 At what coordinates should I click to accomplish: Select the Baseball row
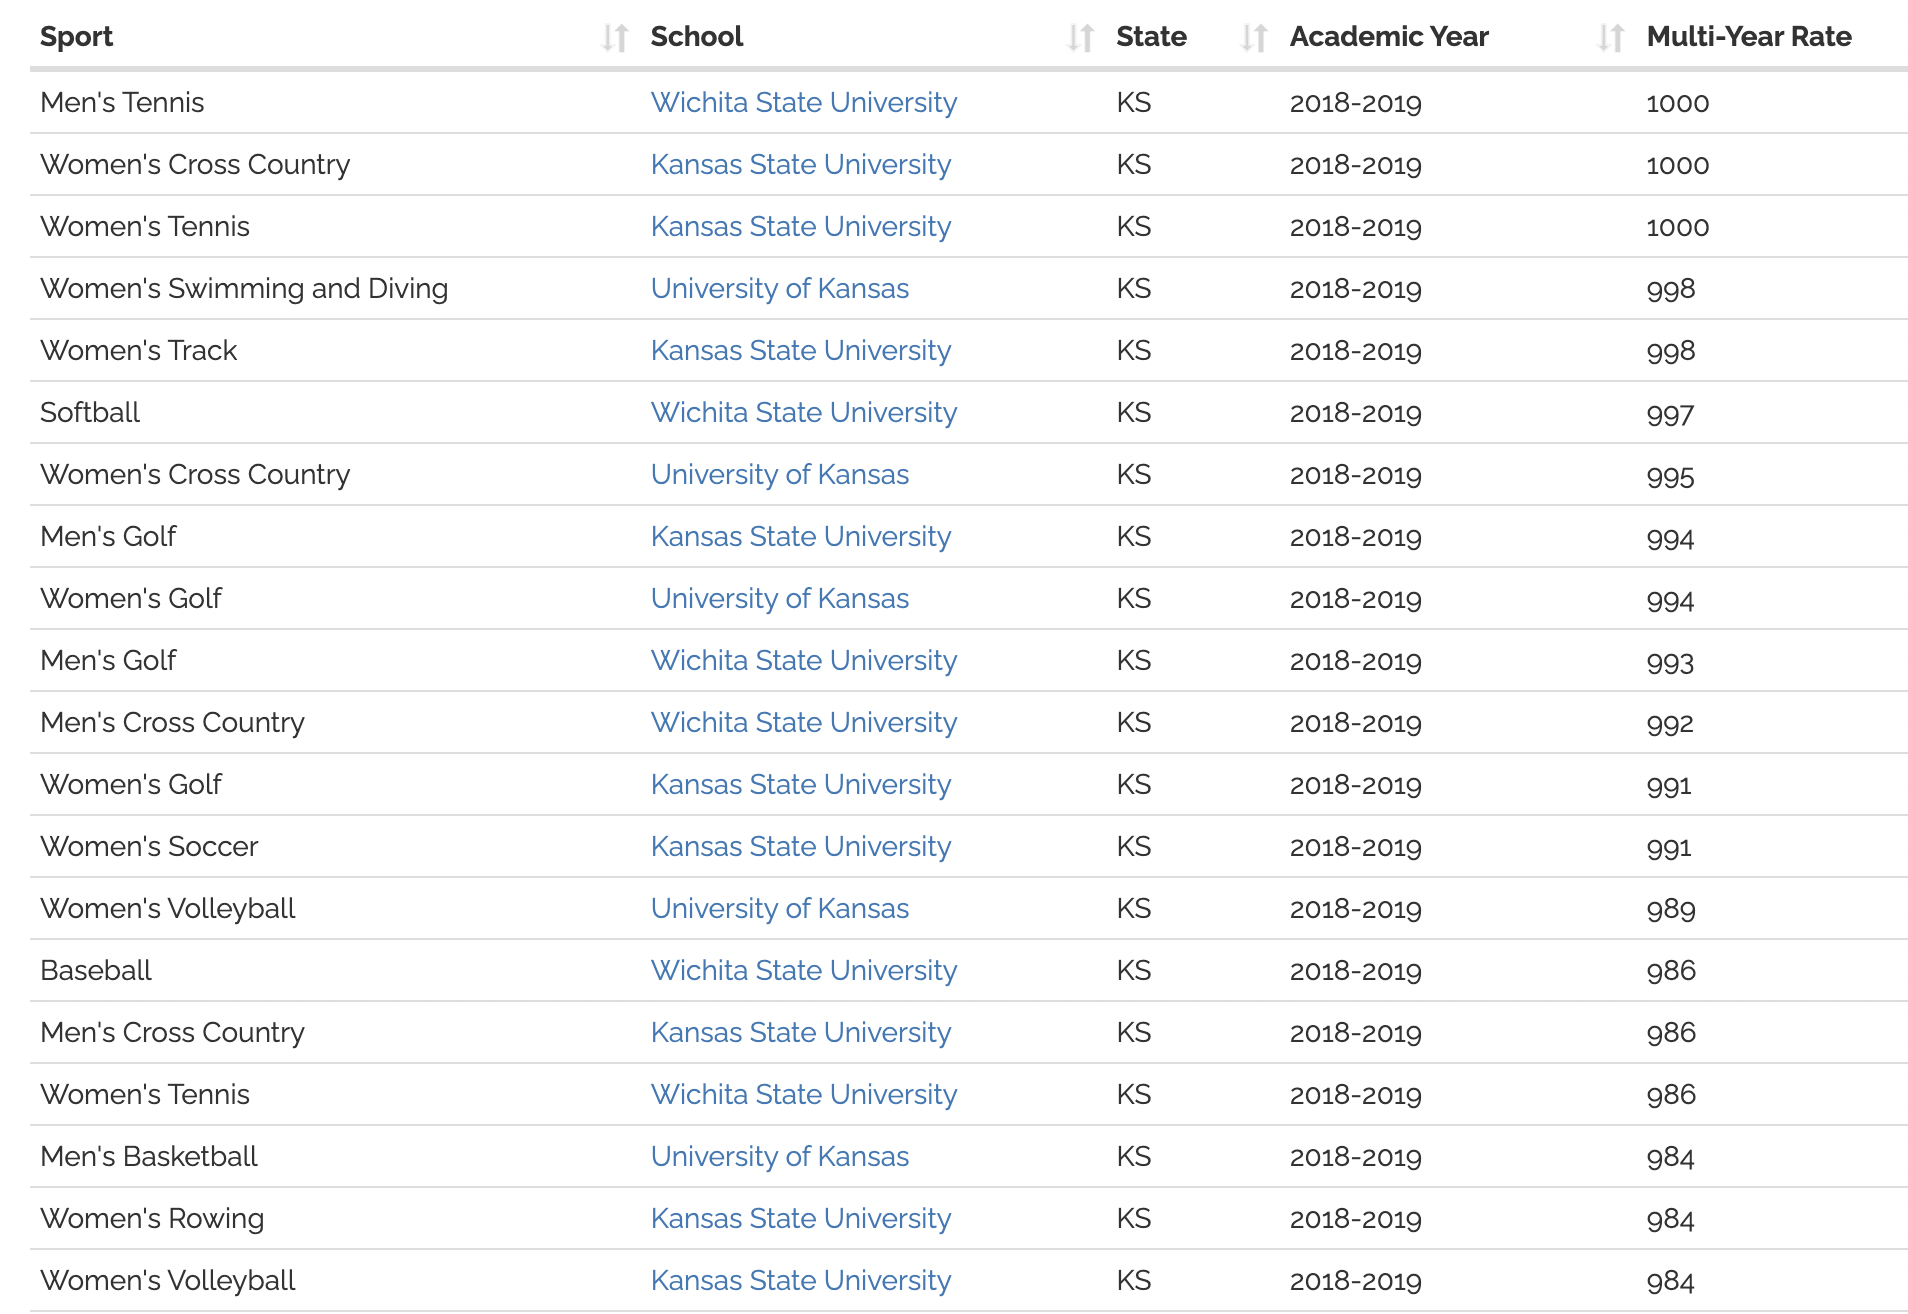coord(300,970)
